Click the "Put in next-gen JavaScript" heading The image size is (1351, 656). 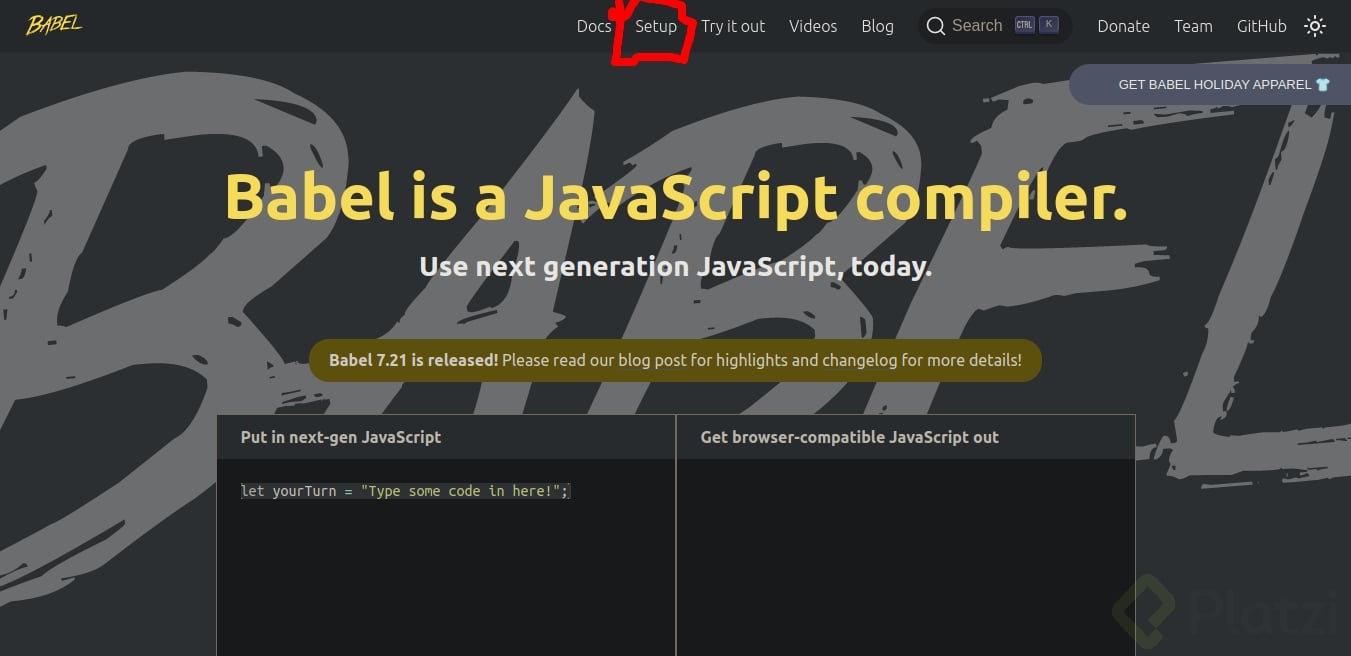click(x=341, y=437)
